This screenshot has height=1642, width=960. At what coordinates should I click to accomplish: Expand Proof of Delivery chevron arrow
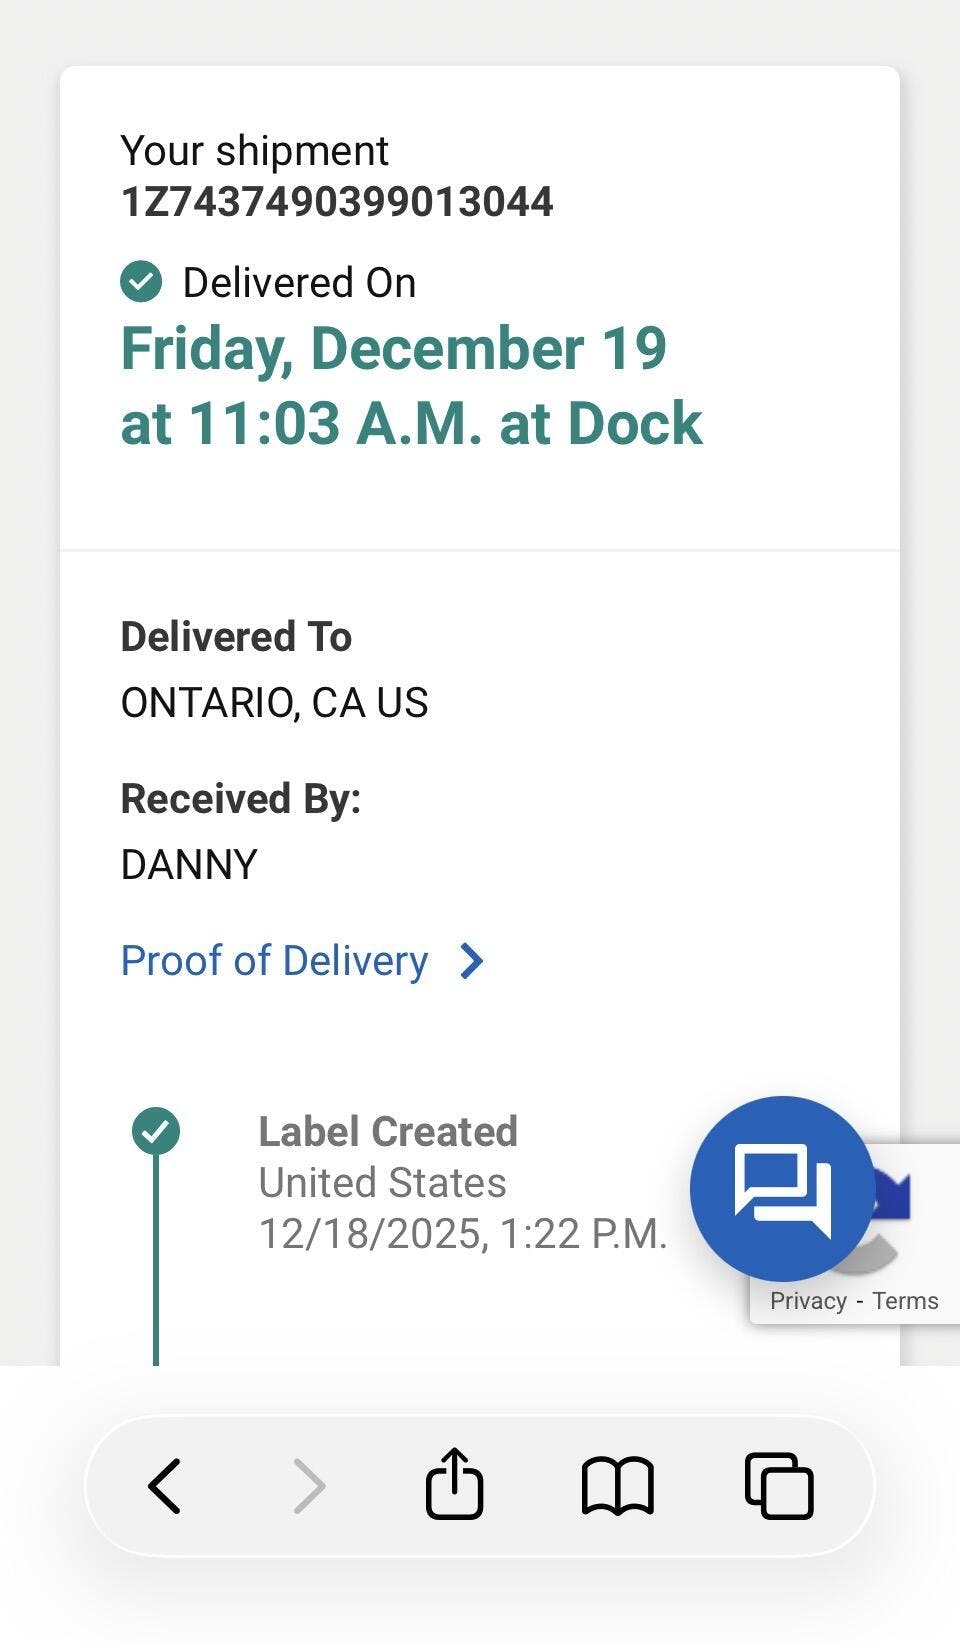coord(472,961)
